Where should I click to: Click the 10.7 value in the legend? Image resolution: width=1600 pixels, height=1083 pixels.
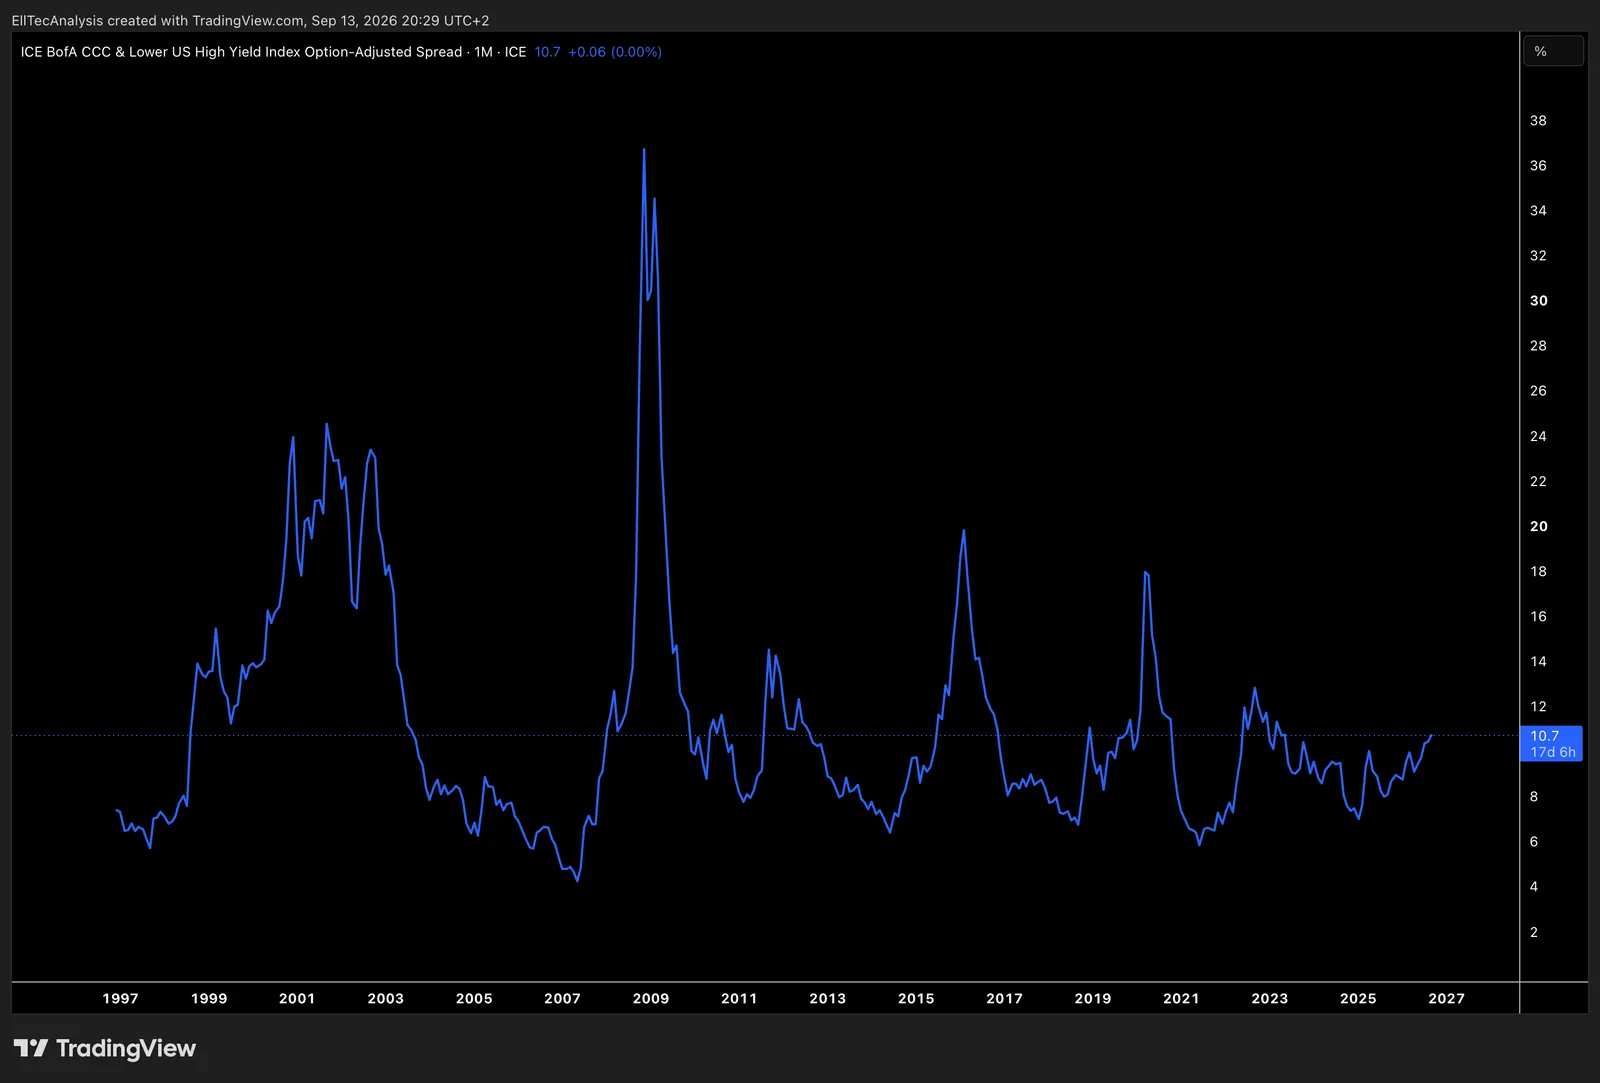pos(547,52)
